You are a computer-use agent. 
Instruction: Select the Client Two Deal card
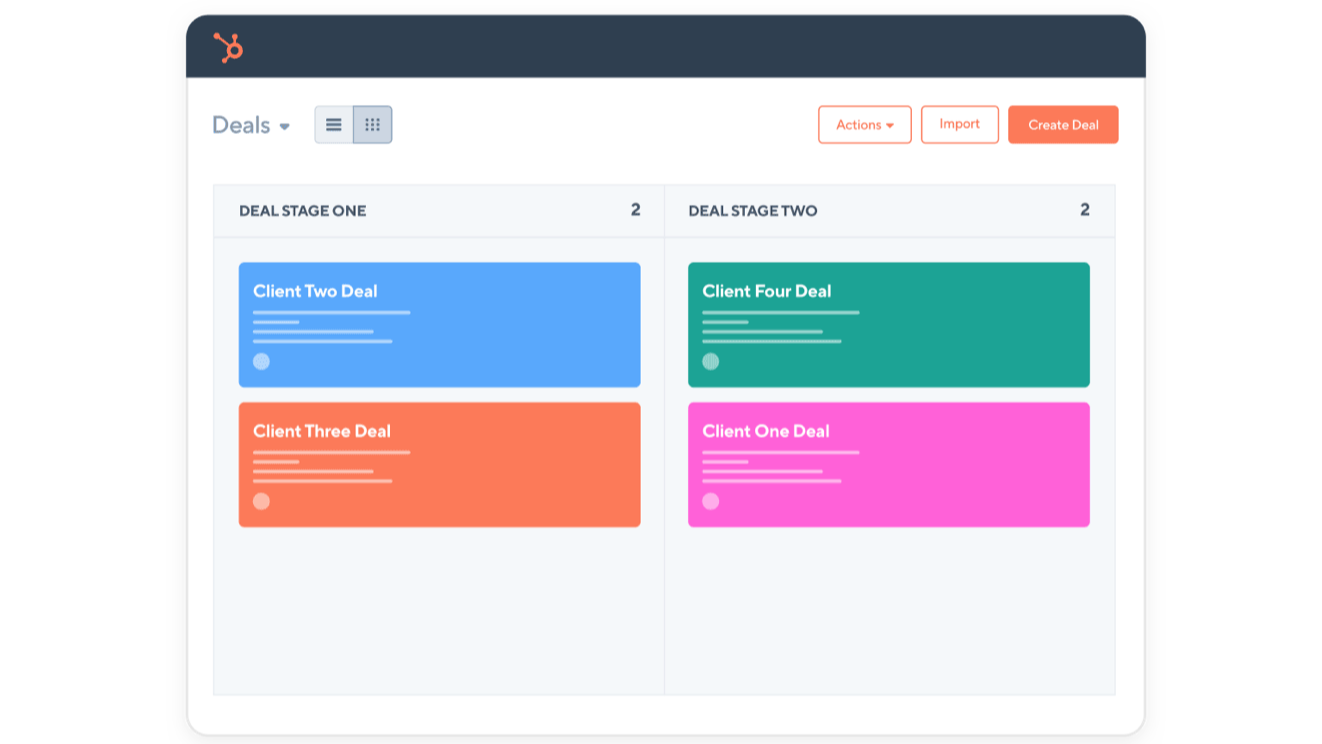pos(439,324)
